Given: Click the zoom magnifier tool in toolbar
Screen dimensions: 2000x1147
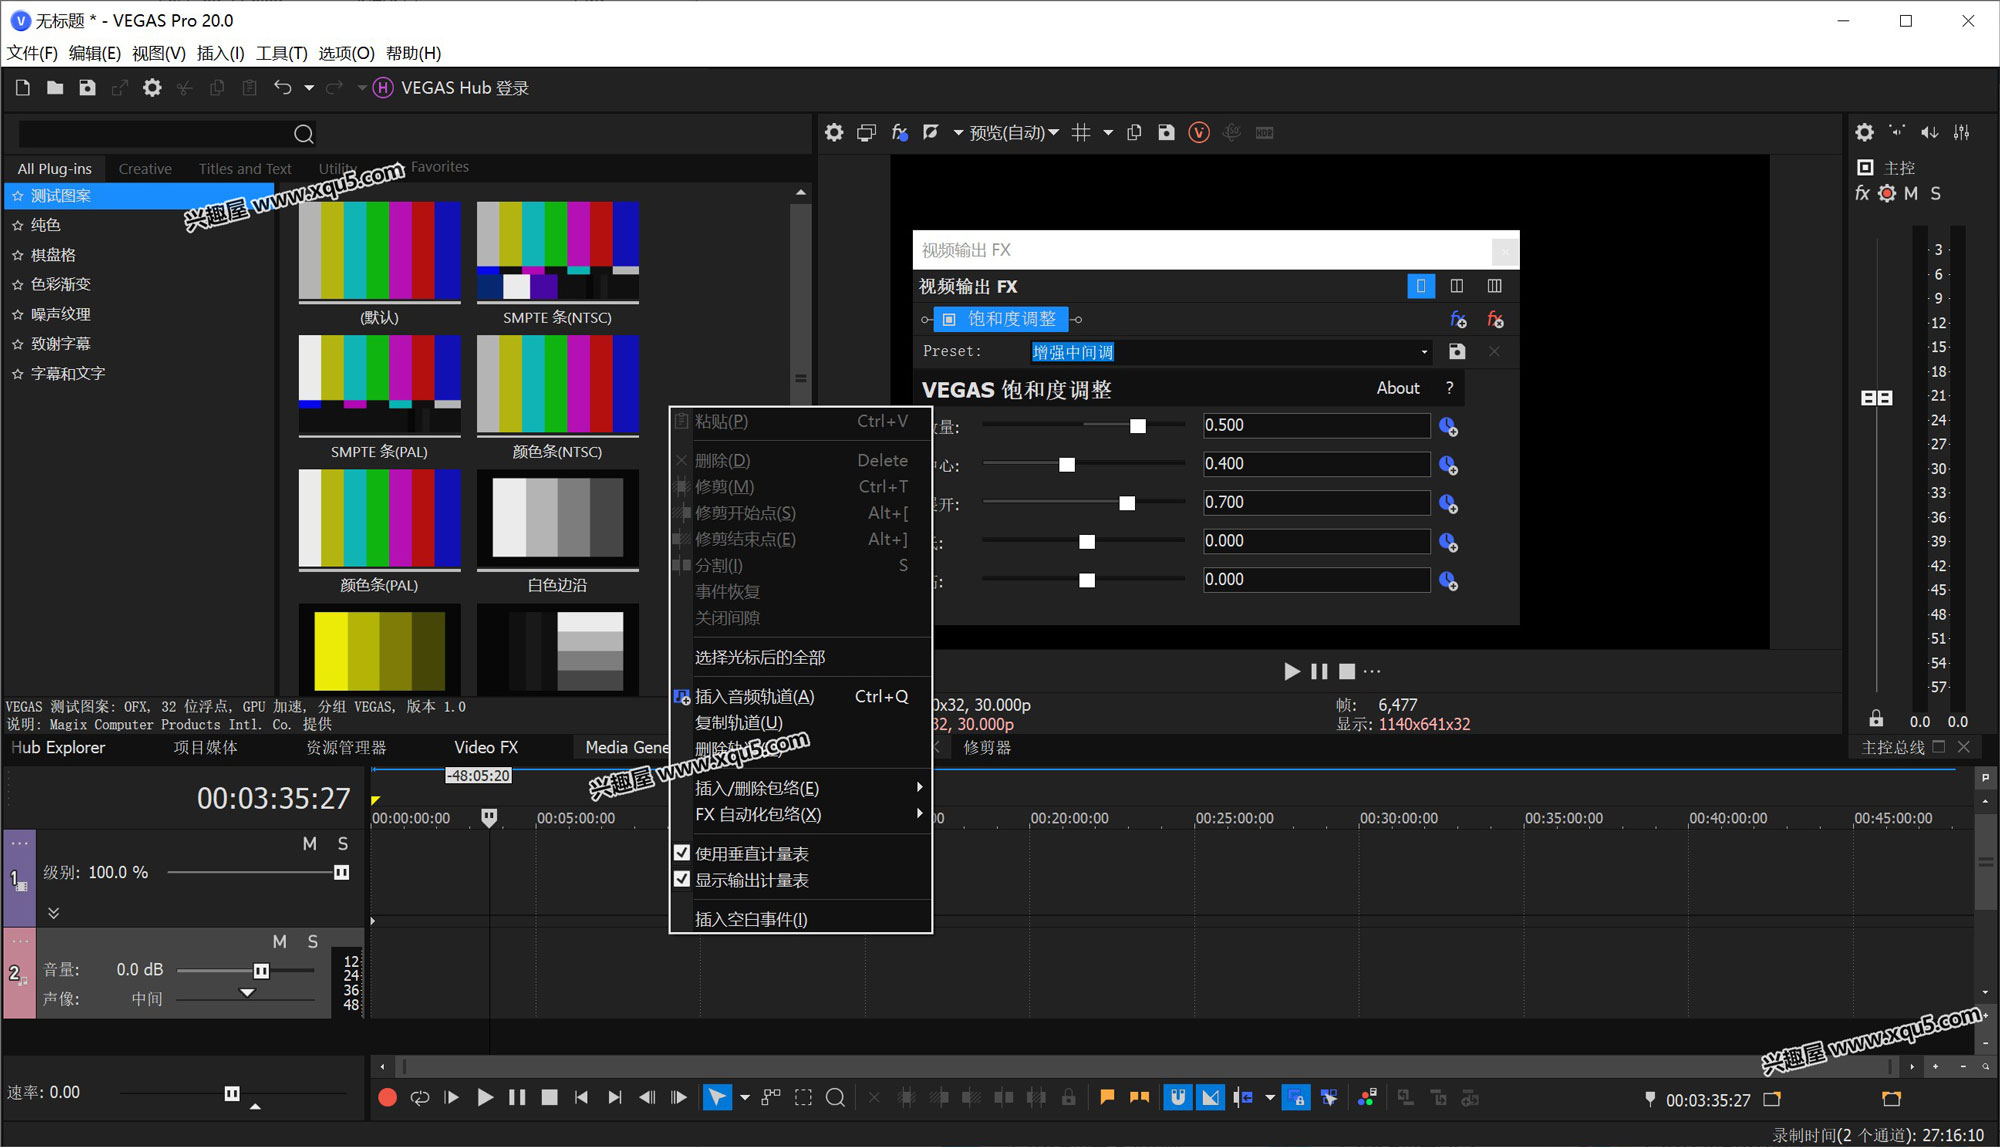Looking at the screenshot, I should [x=835, y=1098].
